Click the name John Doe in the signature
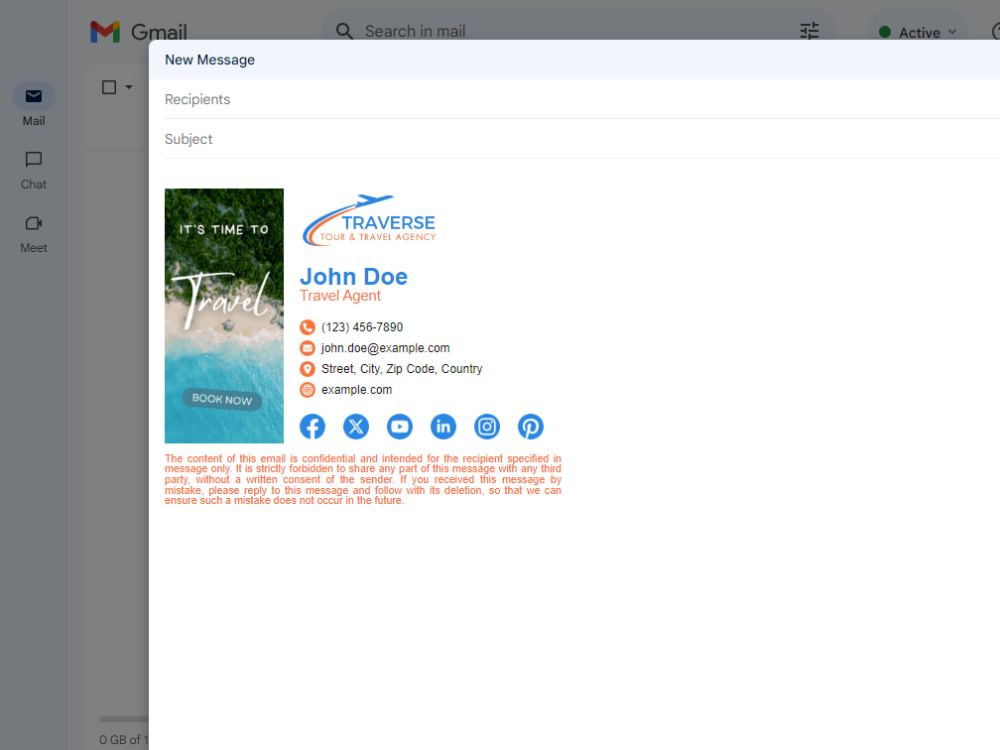Screen dimensions: 1000x750 tap(354, 277)
